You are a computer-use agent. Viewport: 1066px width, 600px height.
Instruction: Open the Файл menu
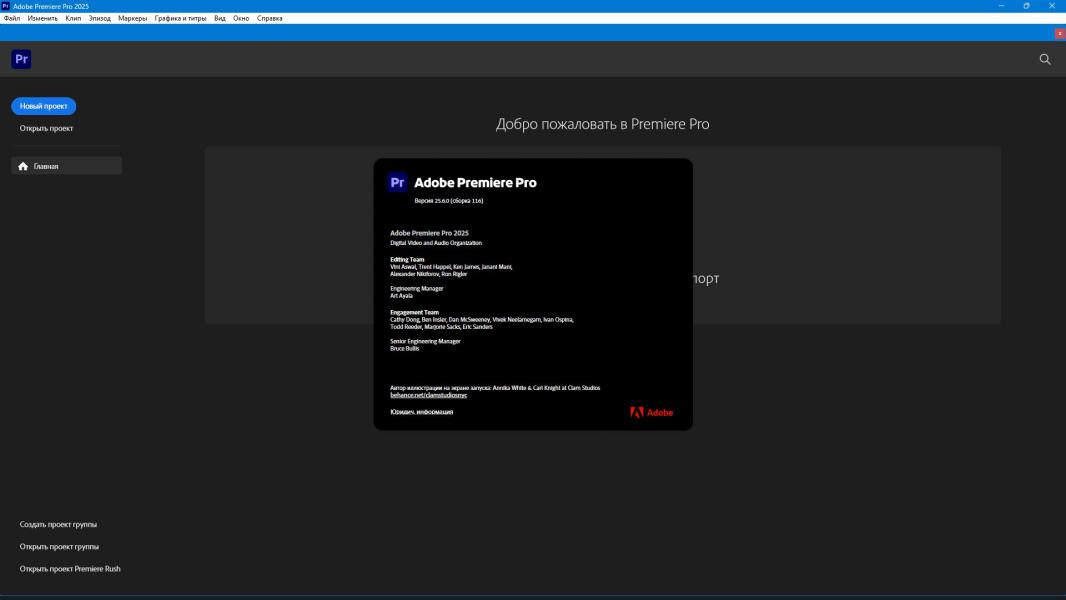click(x=12, y=18)
